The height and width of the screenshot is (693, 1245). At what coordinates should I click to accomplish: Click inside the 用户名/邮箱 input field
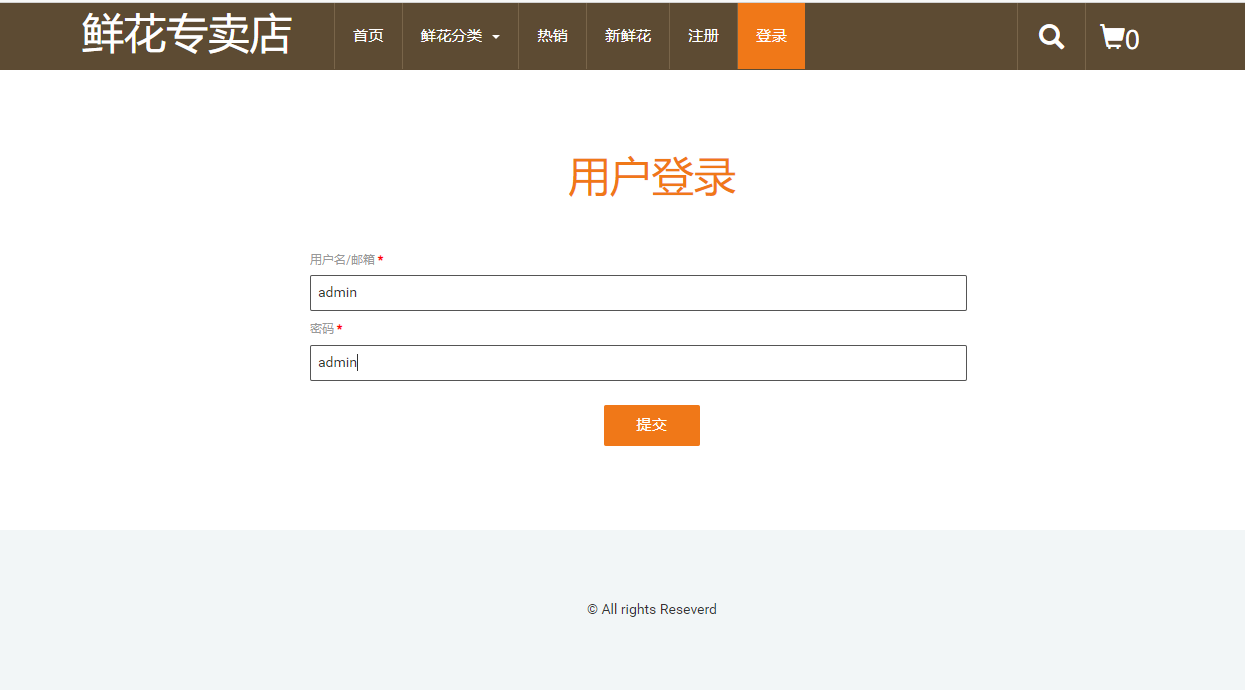[x=637, y=292]
